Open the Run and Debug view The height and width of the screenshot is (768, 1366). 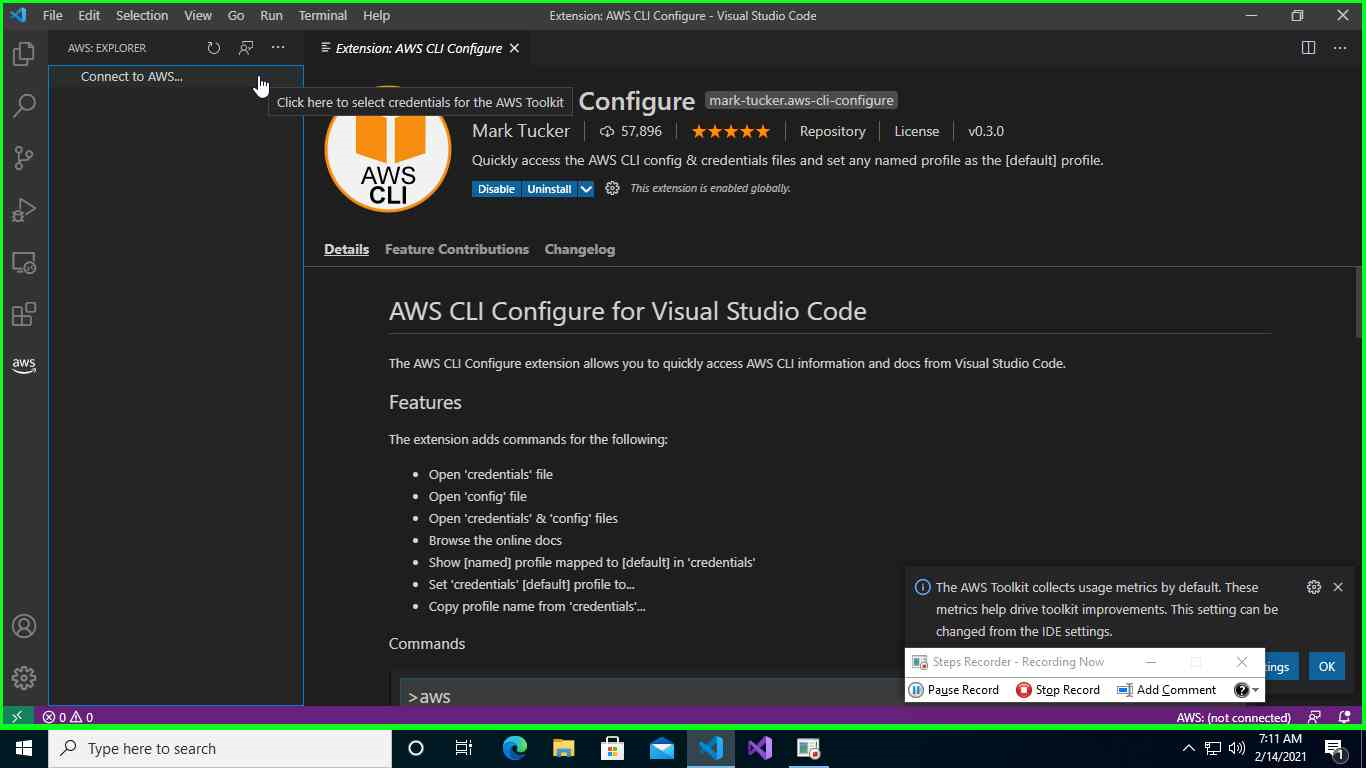pyautogui.click(x=24, y=210)
